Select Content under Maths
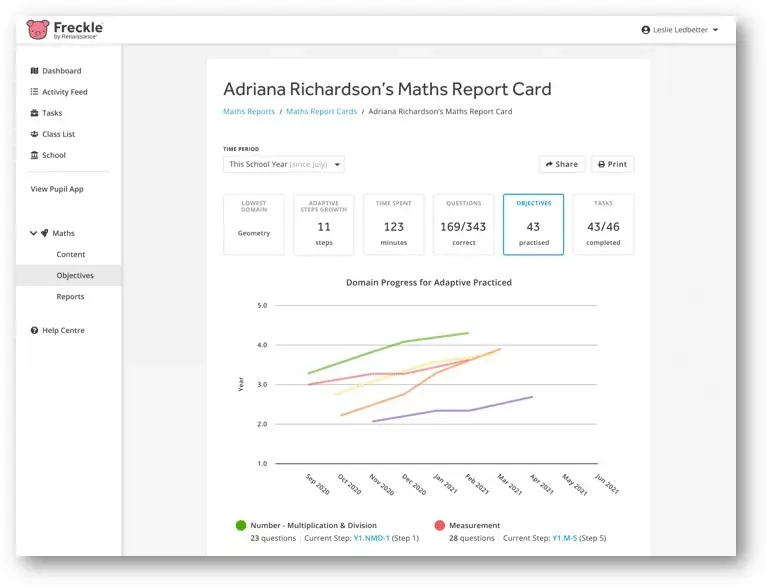This screenshot has width=767, height=587. tap(70, 254)
